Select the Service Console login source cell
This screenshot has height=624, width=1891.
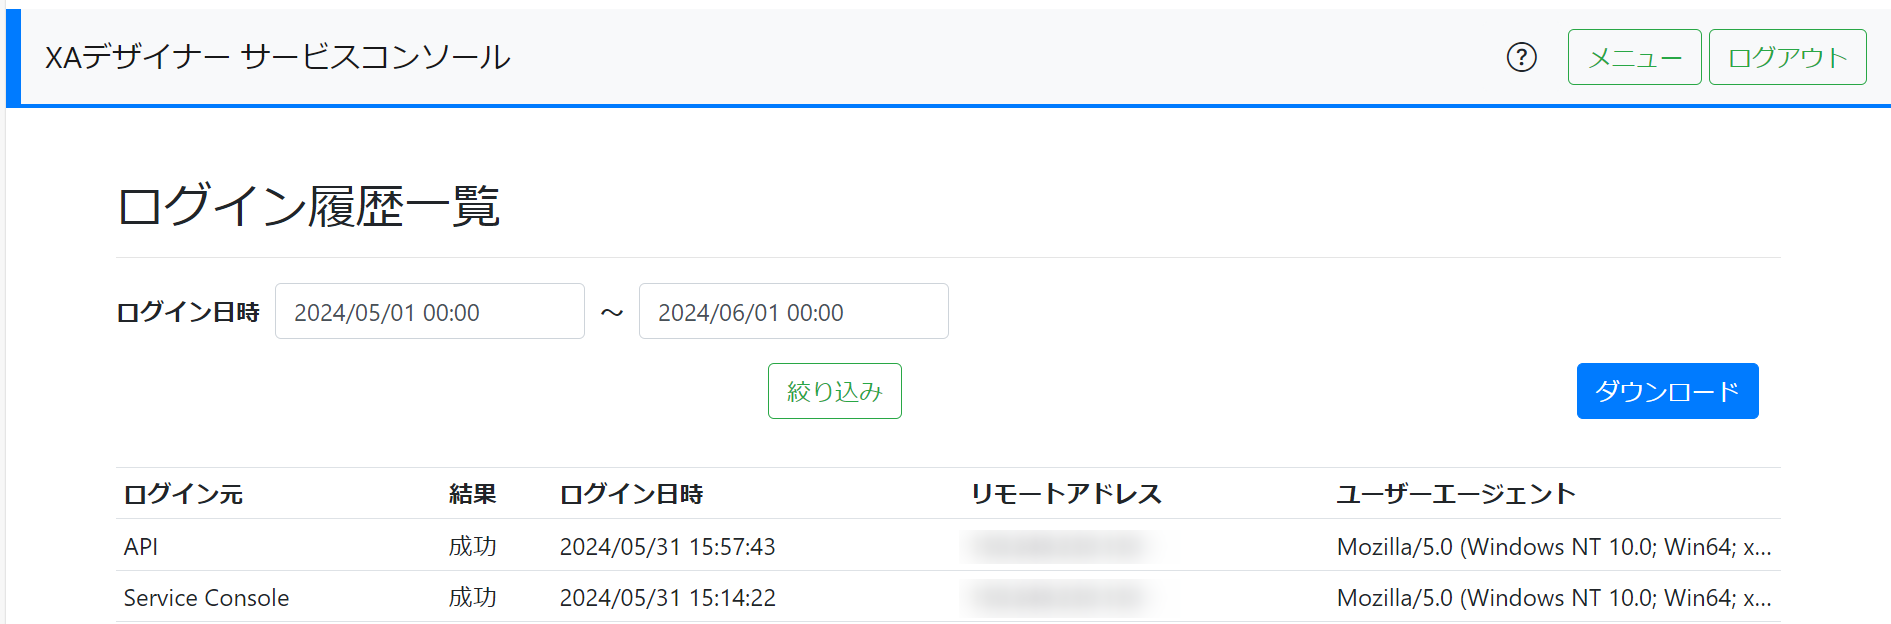(206, 598)
